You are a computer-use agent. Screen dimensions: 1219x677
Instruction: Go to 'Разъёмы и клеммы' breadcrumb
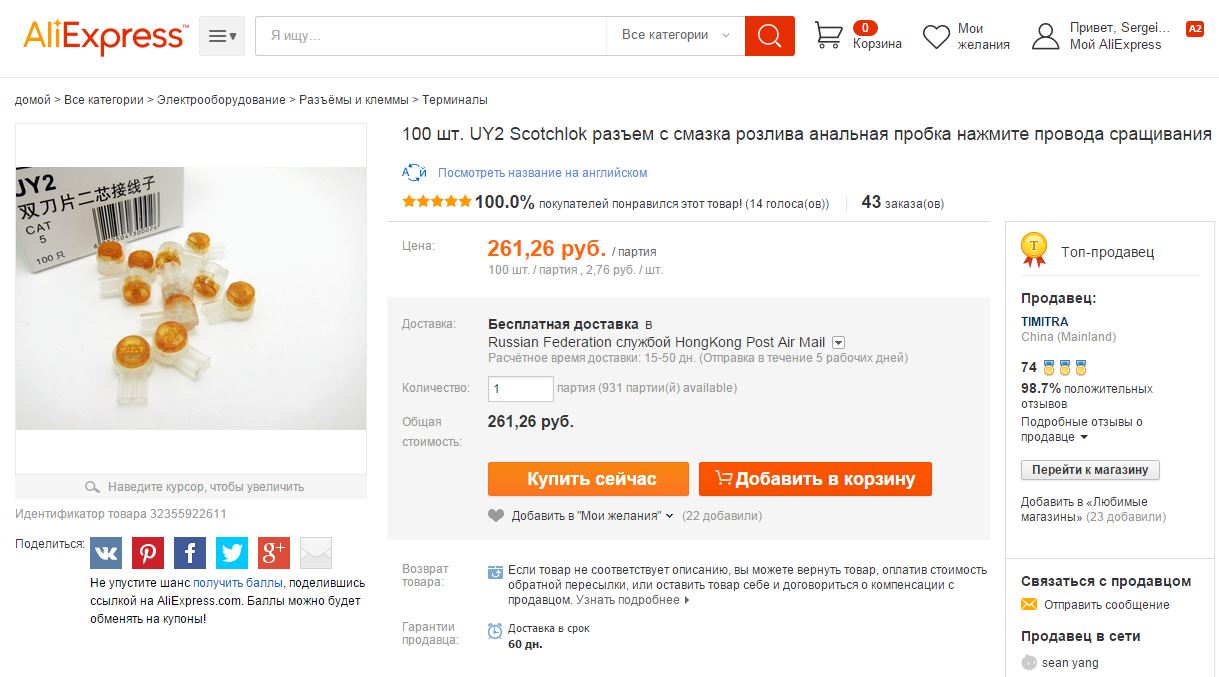pyautogui.click(x=354, y=100)
